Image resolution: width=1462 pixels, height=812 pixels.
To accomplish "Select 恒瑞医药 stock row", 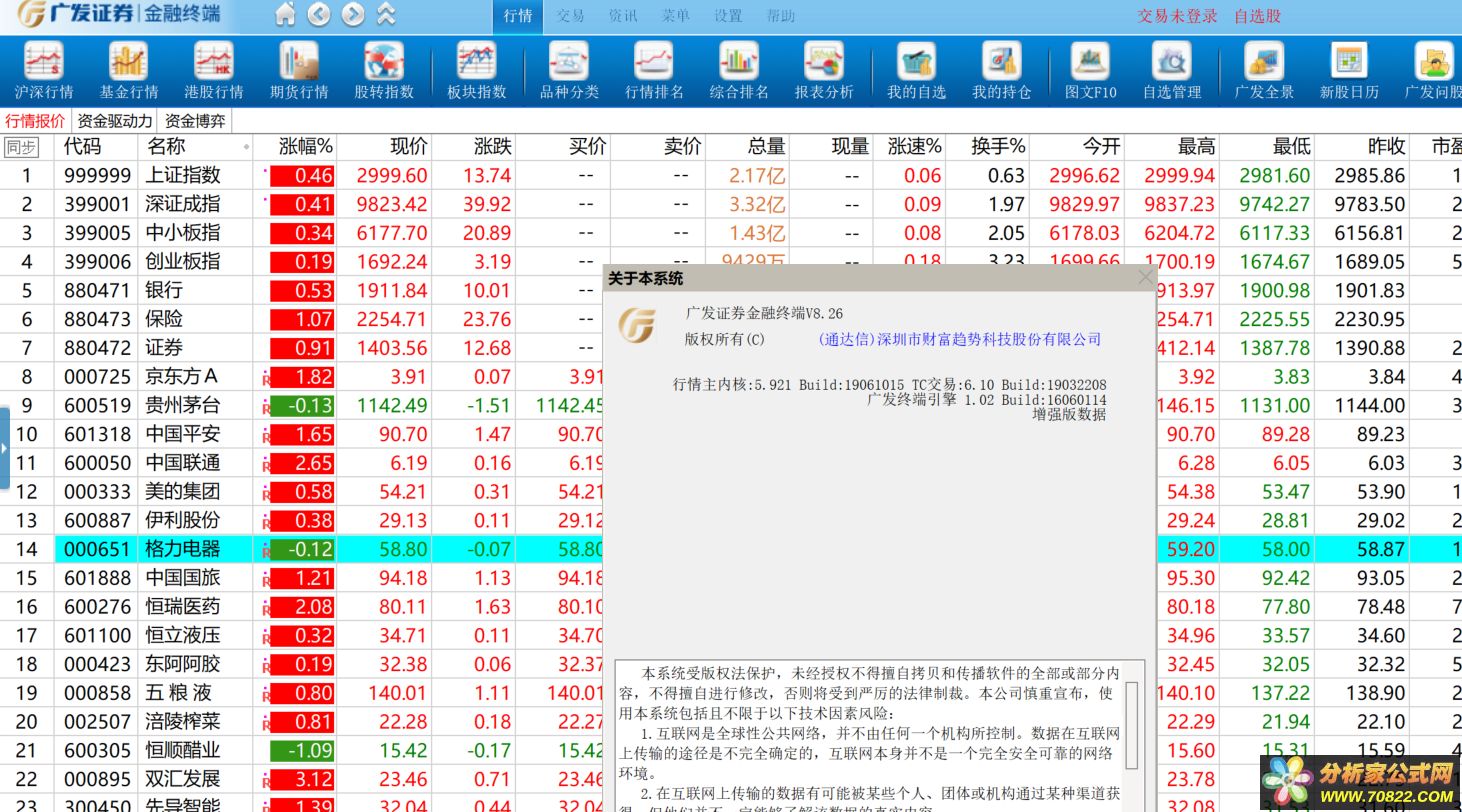I will (x=731, y=607).
